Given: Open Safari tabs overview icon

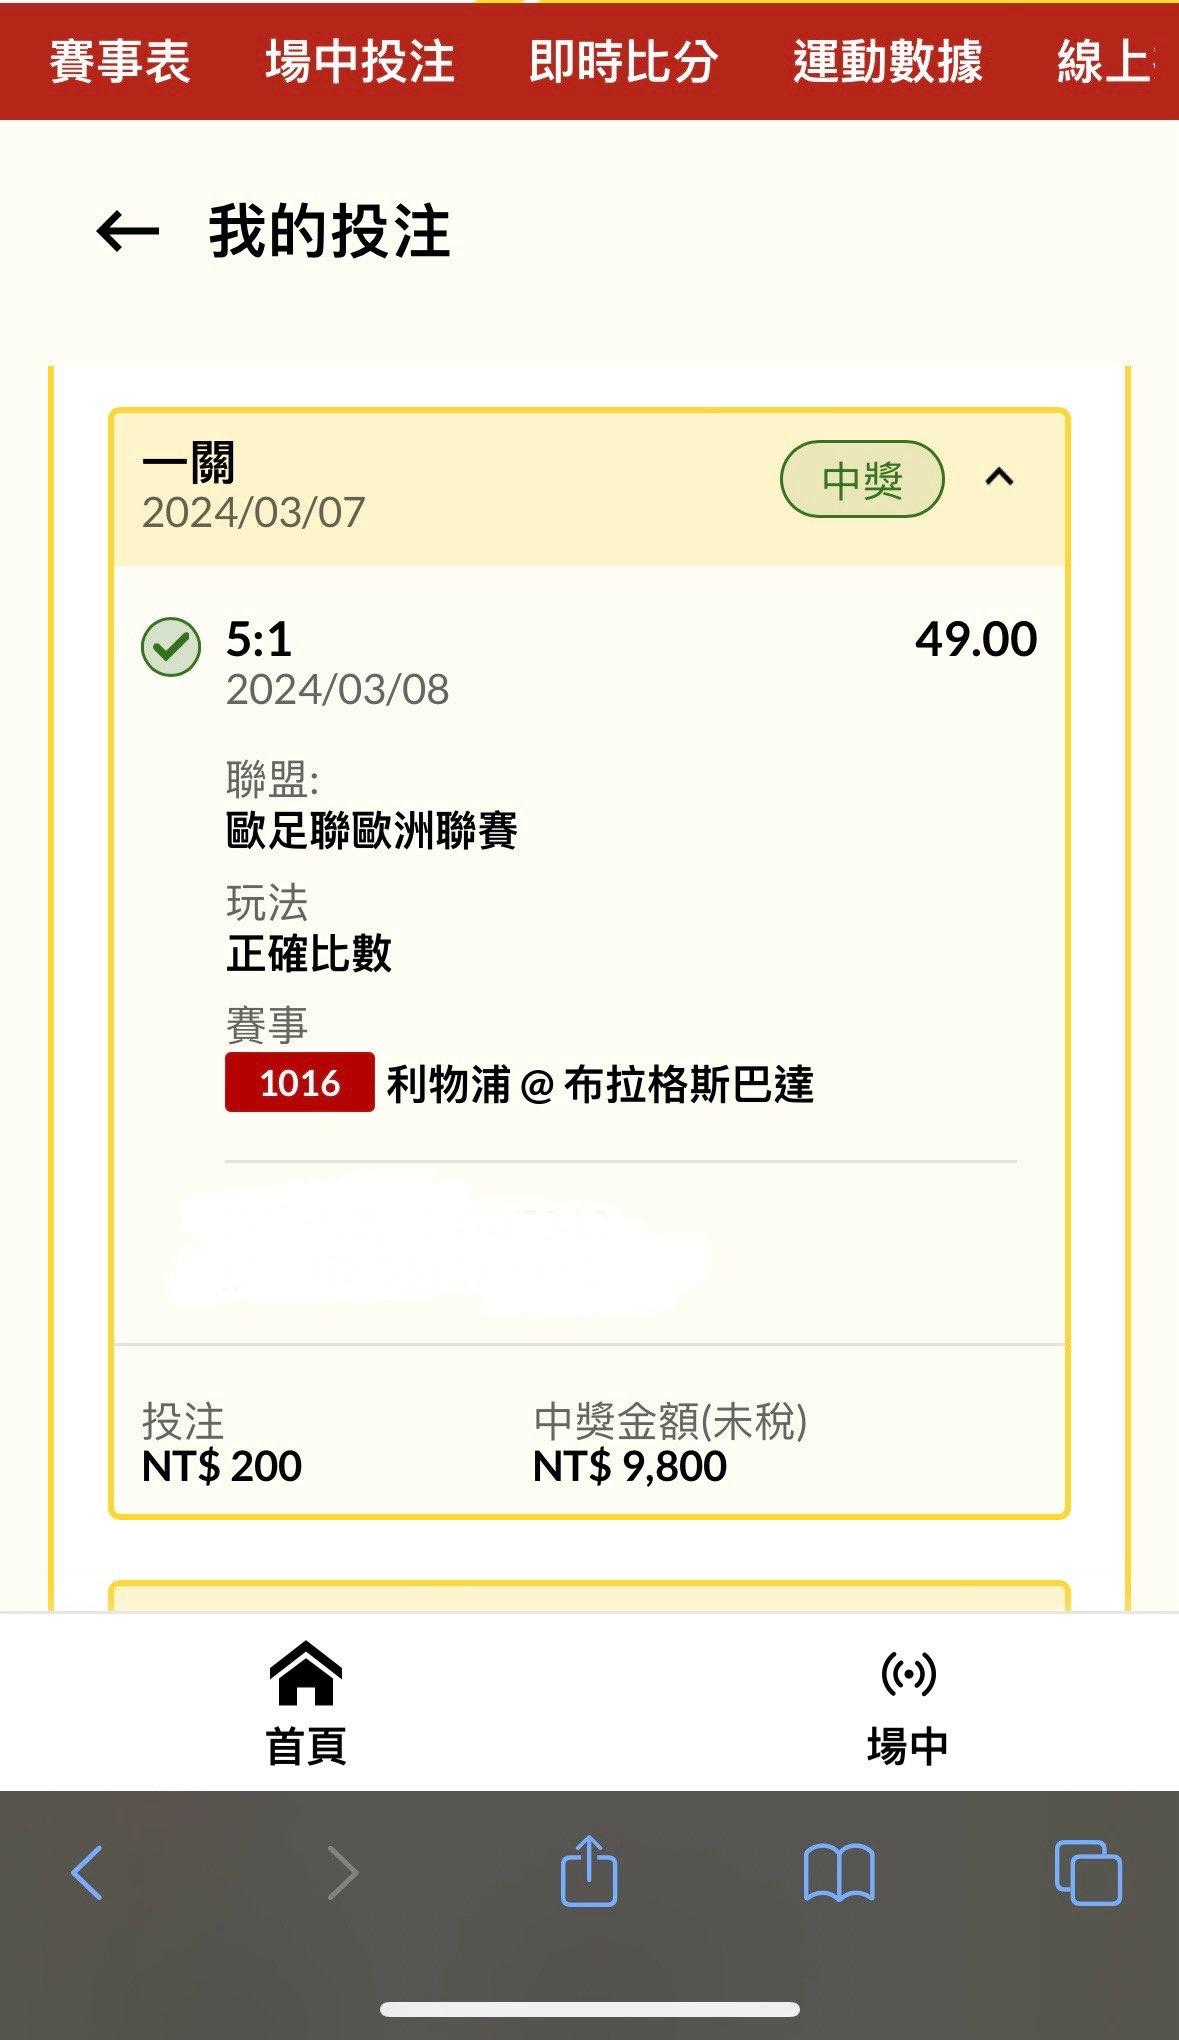Looking at the screenshot, I should 1088,1872.
